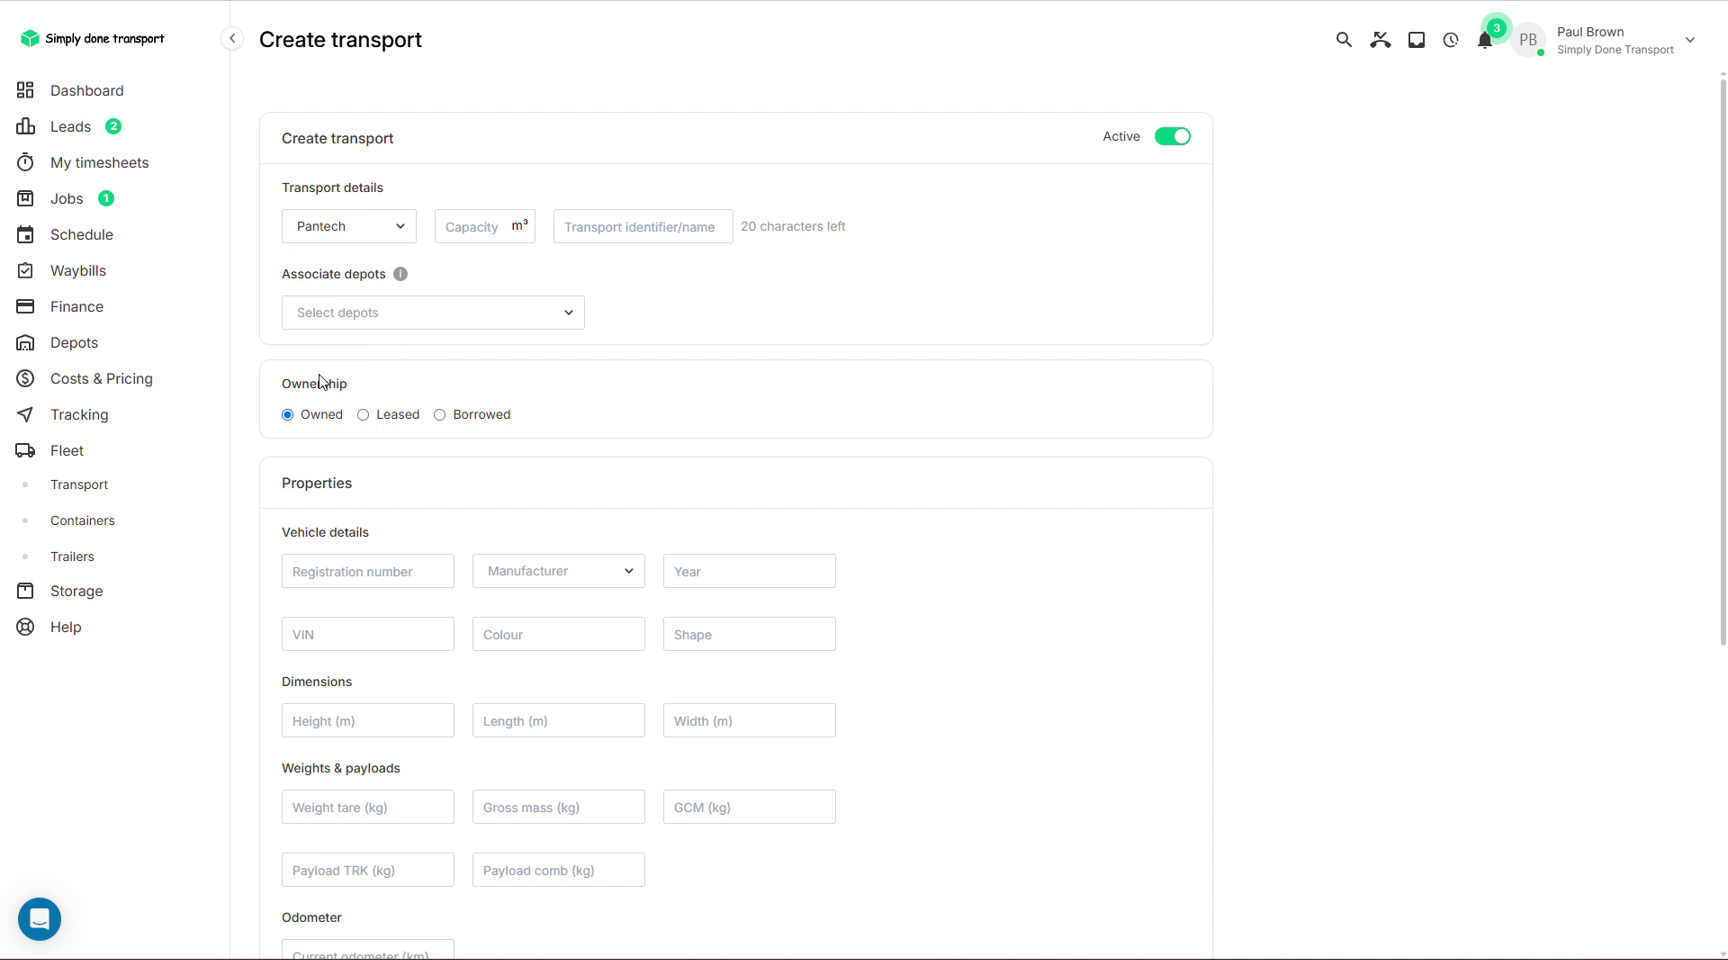This screenshot has width=1728, height=960.
Task: Open the Manufacturer dropdown
Action: click(x=558, y=571)
